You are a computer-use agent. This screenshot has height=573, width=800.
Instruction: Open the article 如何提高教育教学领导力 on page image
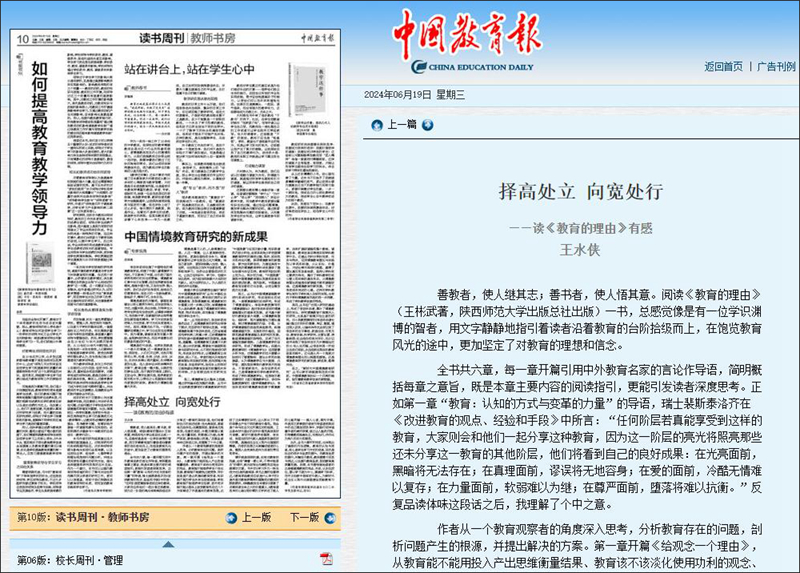click(39, 148)
